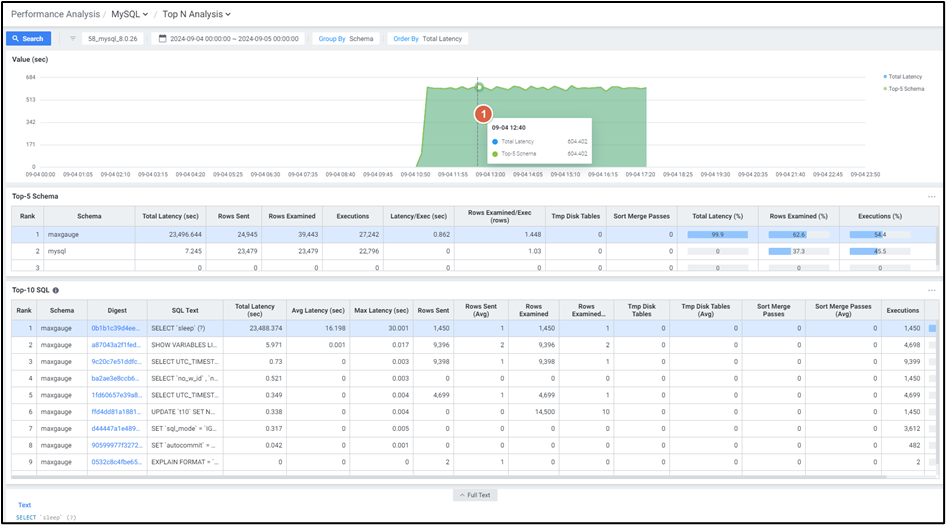This screenshot has width=946, height=525.
Task: Toggle Top-5 Schema legend series
Action: [x=905, y=89]
